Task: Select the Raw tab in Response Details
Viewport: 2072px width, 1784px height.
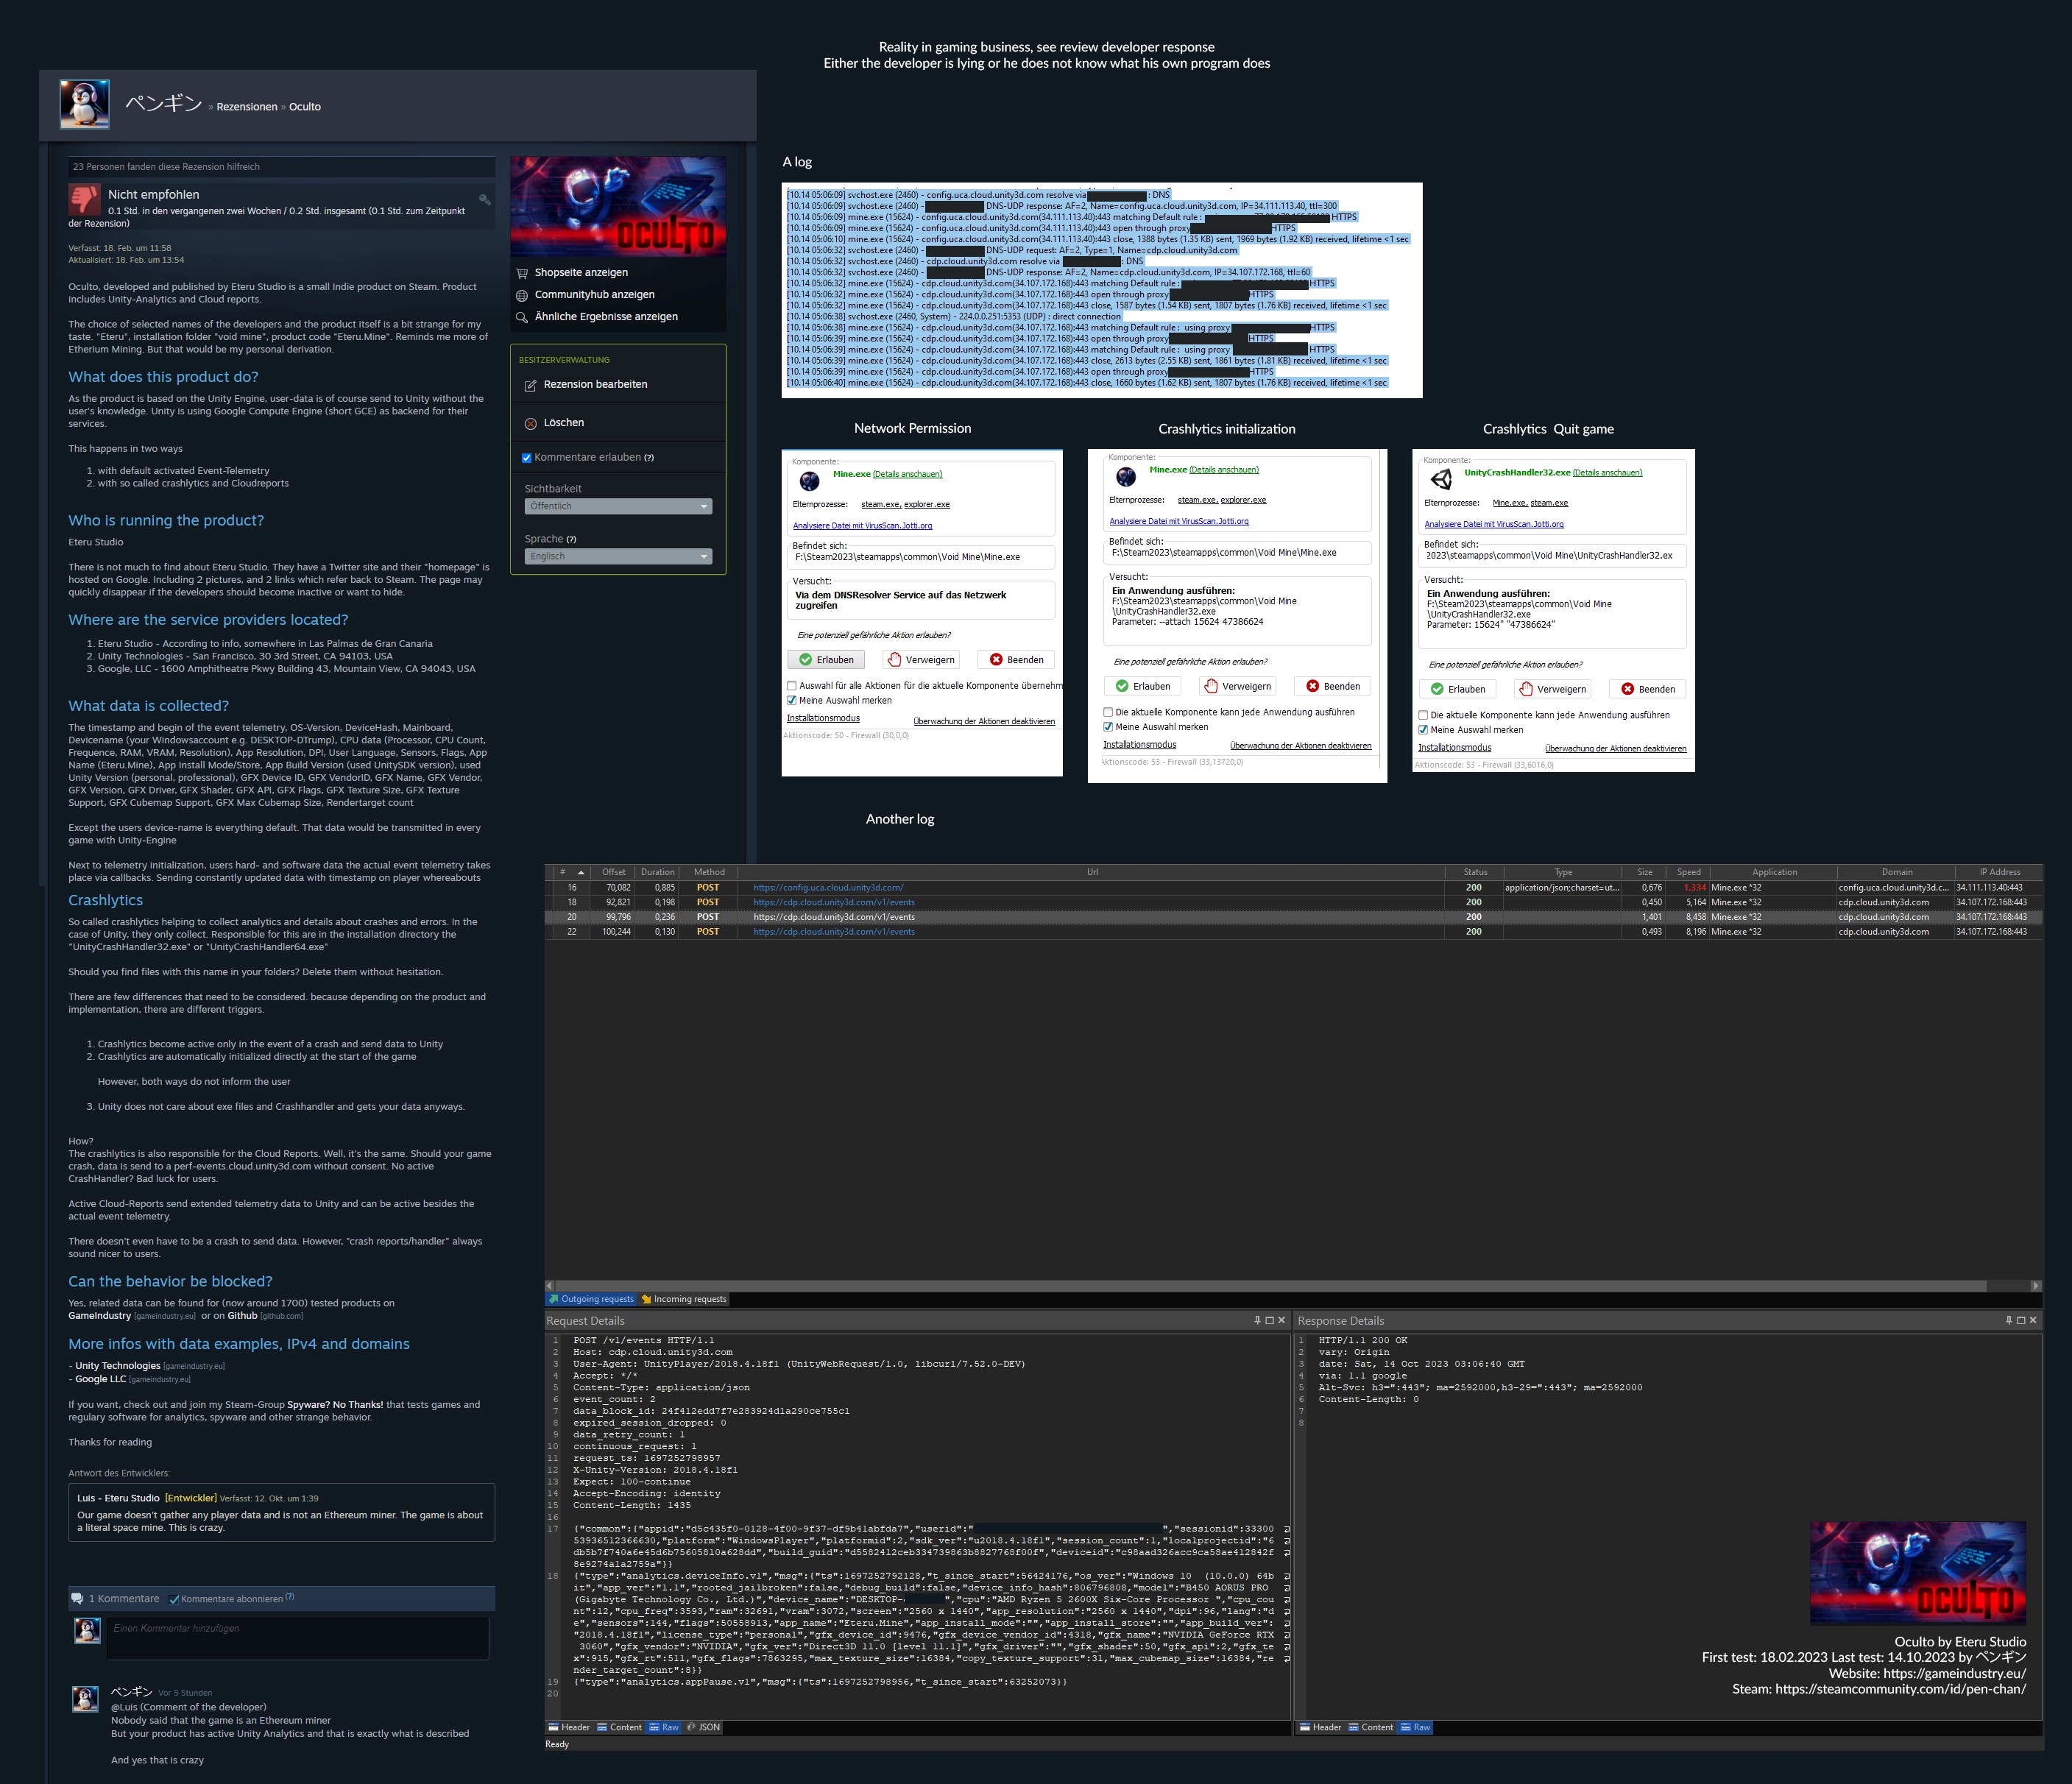Action: [x=1415, y=1728]
